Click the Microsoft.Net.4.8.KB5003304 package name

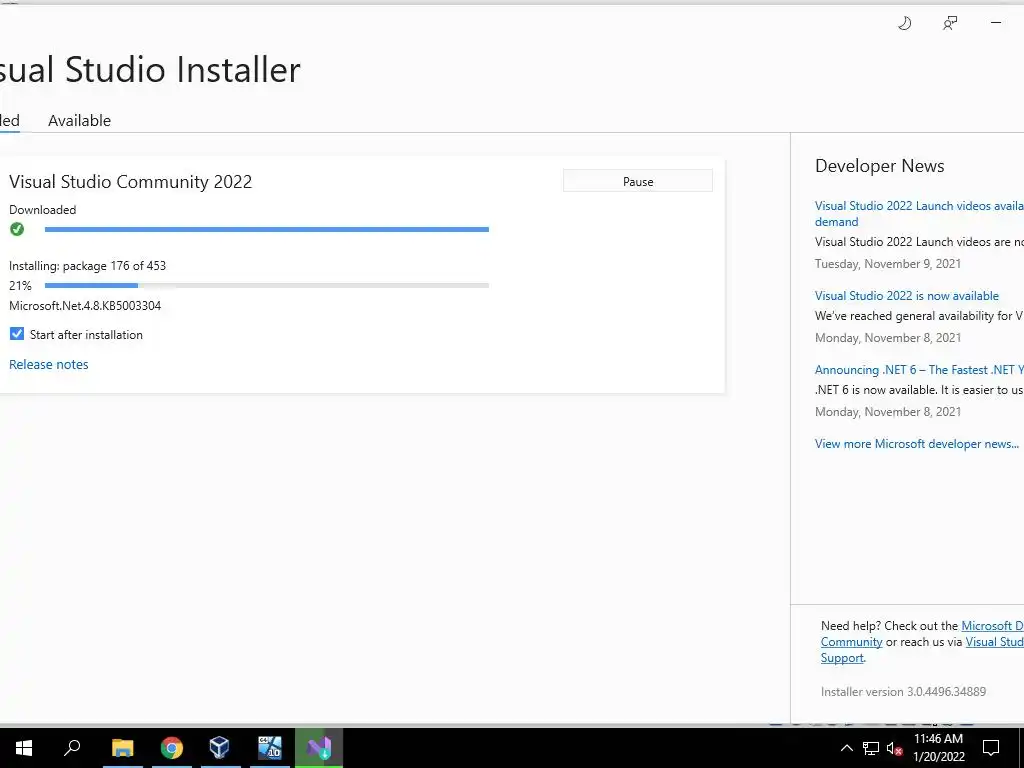point(85,306)
